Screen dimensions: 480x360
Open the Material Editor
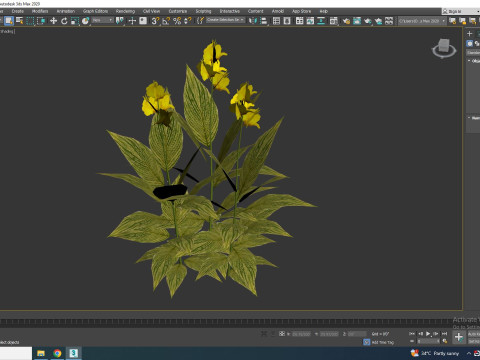(x=334, y=21)
